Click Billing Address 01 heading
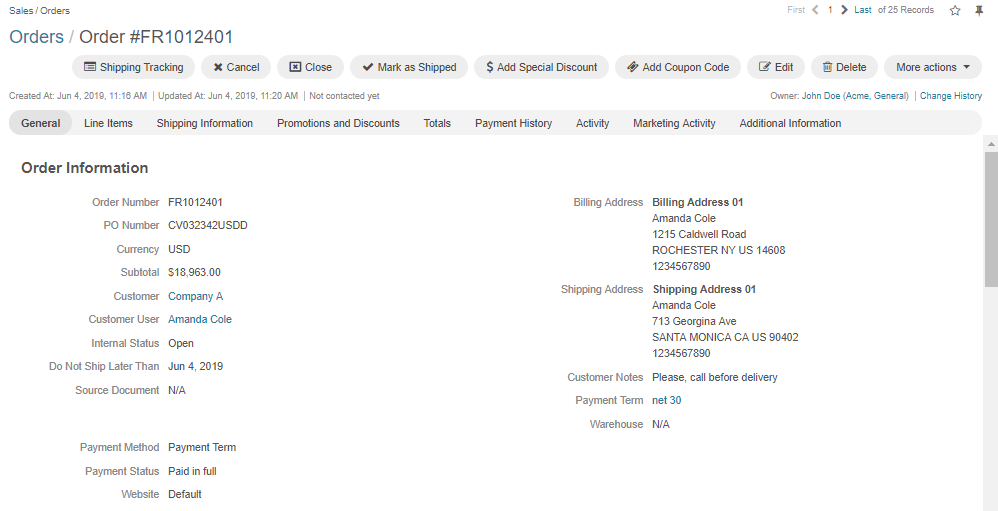 point(698,202)
